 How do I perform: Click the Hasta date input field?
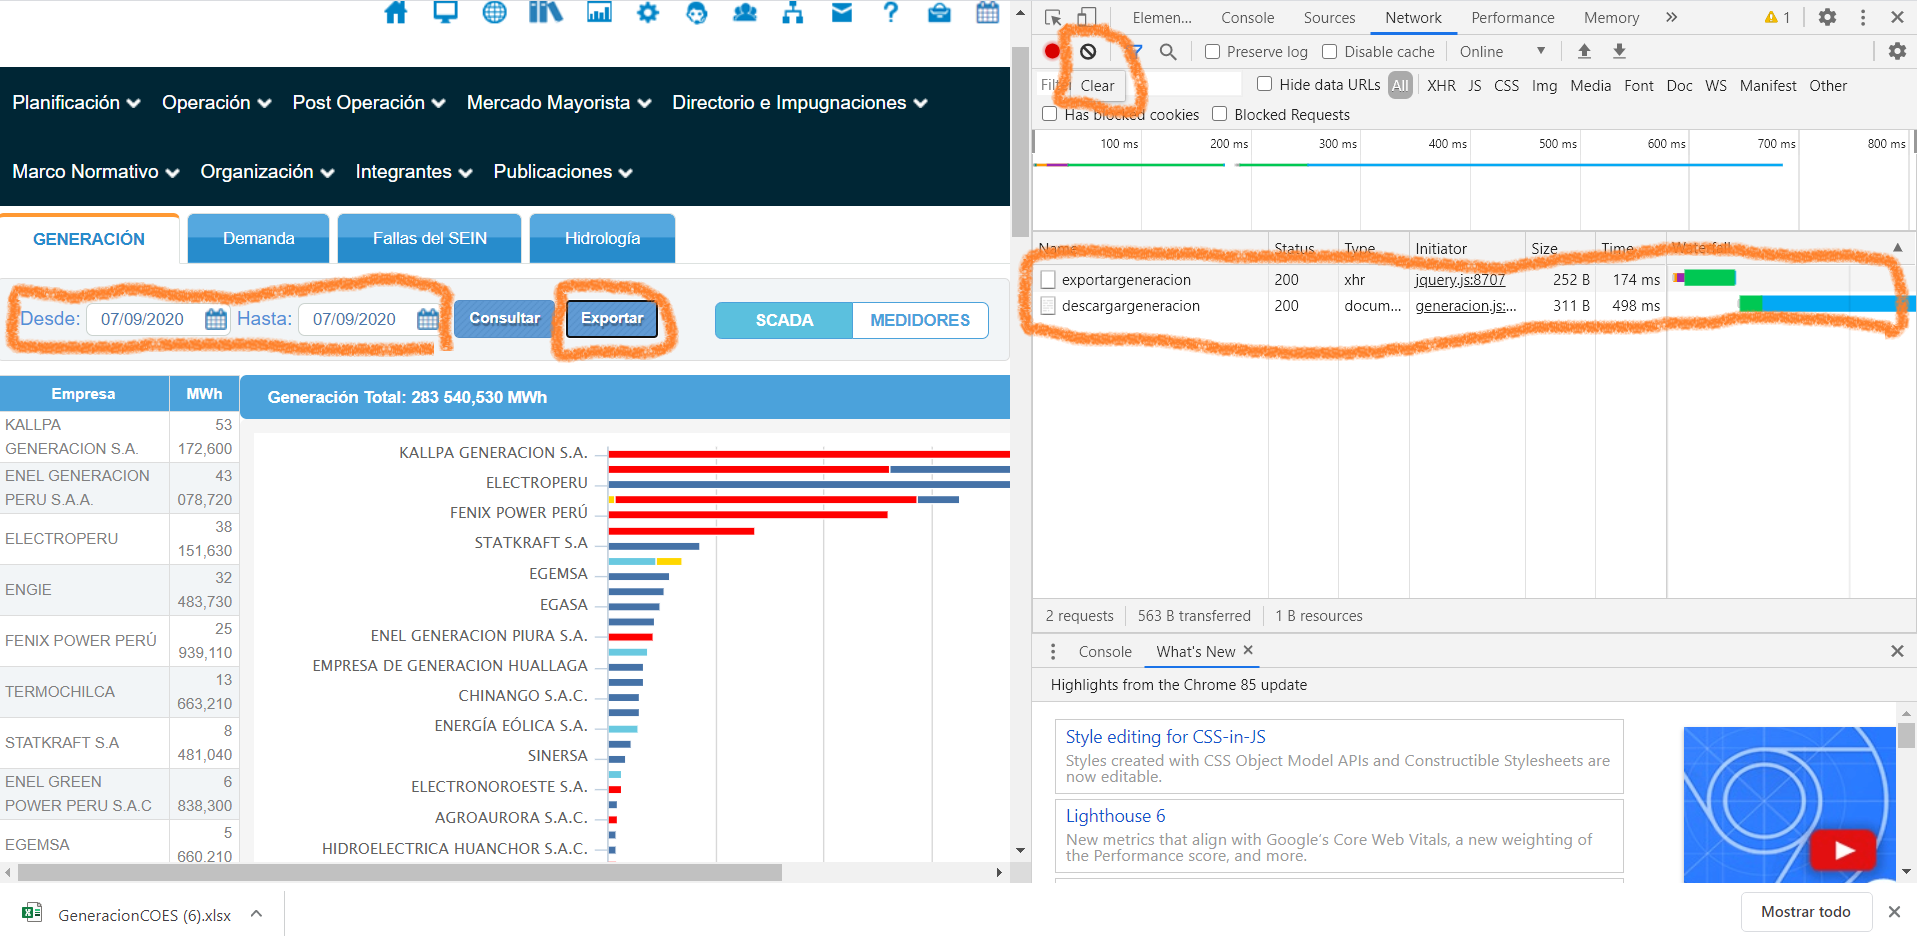[355, 319]
